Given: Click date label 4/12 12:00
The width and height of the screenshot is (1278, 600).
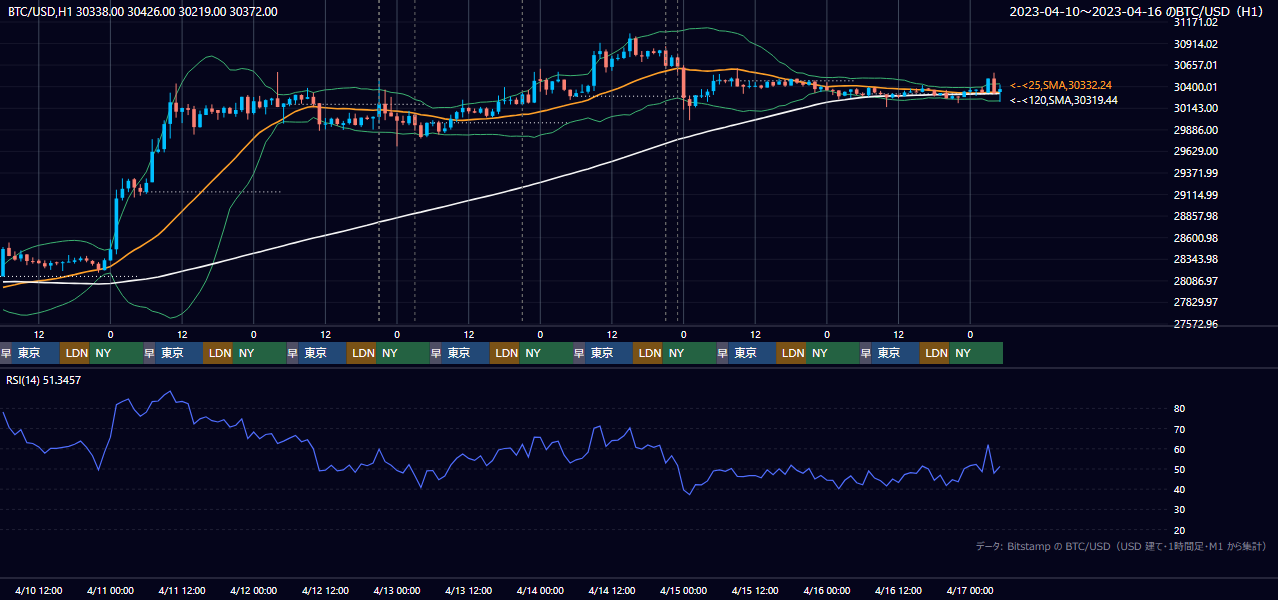Looking at the screenshot, I should (325, 590).
